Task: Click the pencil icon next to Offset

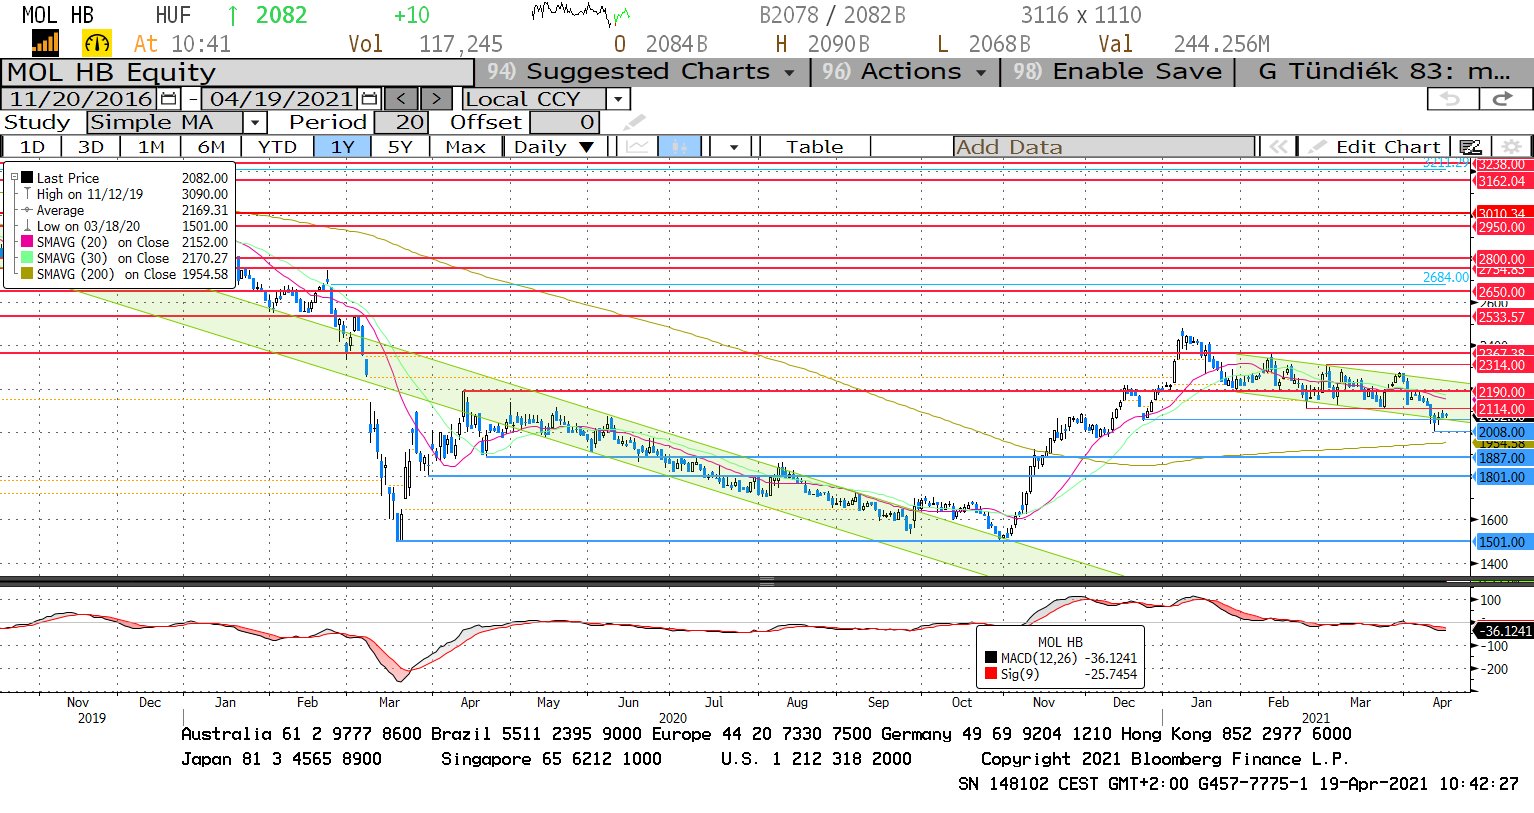Action: (634, 123)
